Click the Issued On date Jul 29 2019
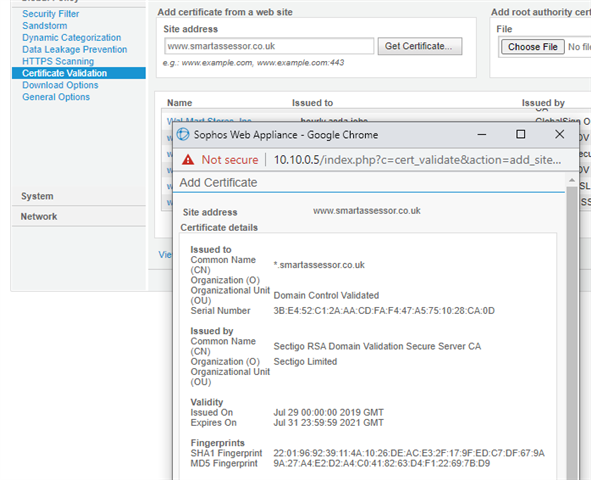 pos(328,413)
